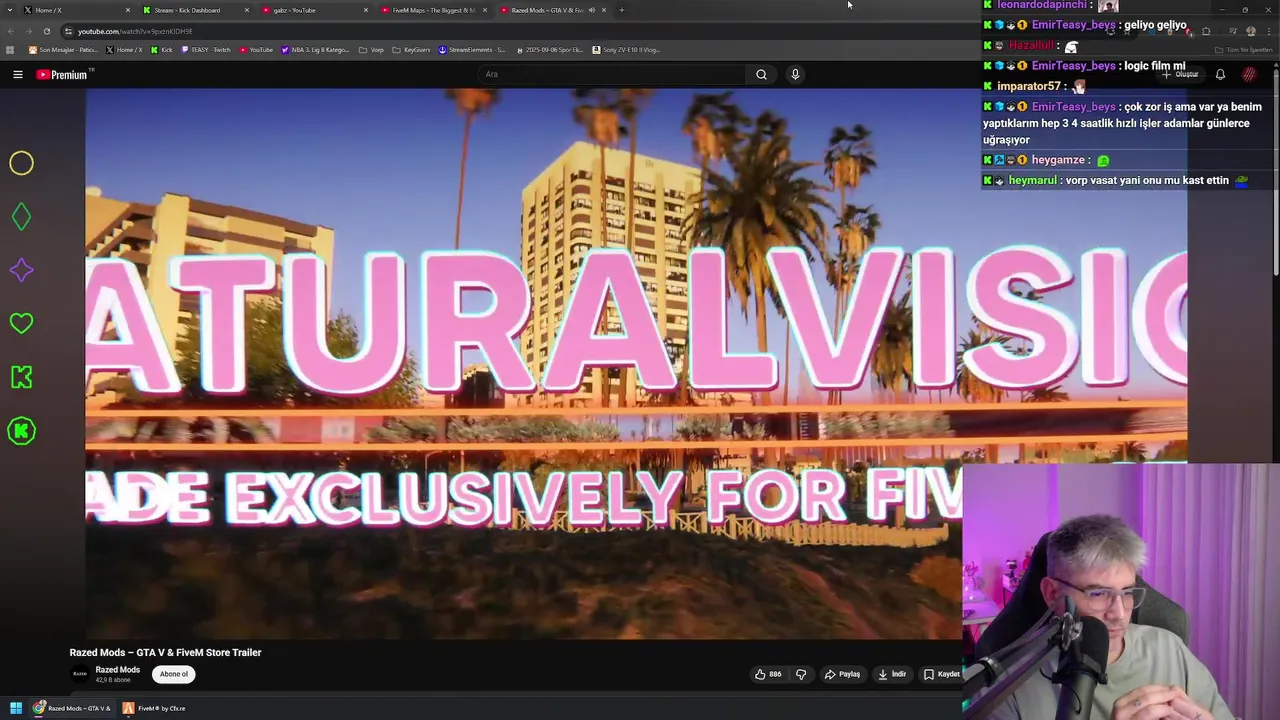Image resolution: width=1280 pixels, height=720 pixels.
Task: Open the browser three-dot menu
Action: click(x=1267, y=31)
